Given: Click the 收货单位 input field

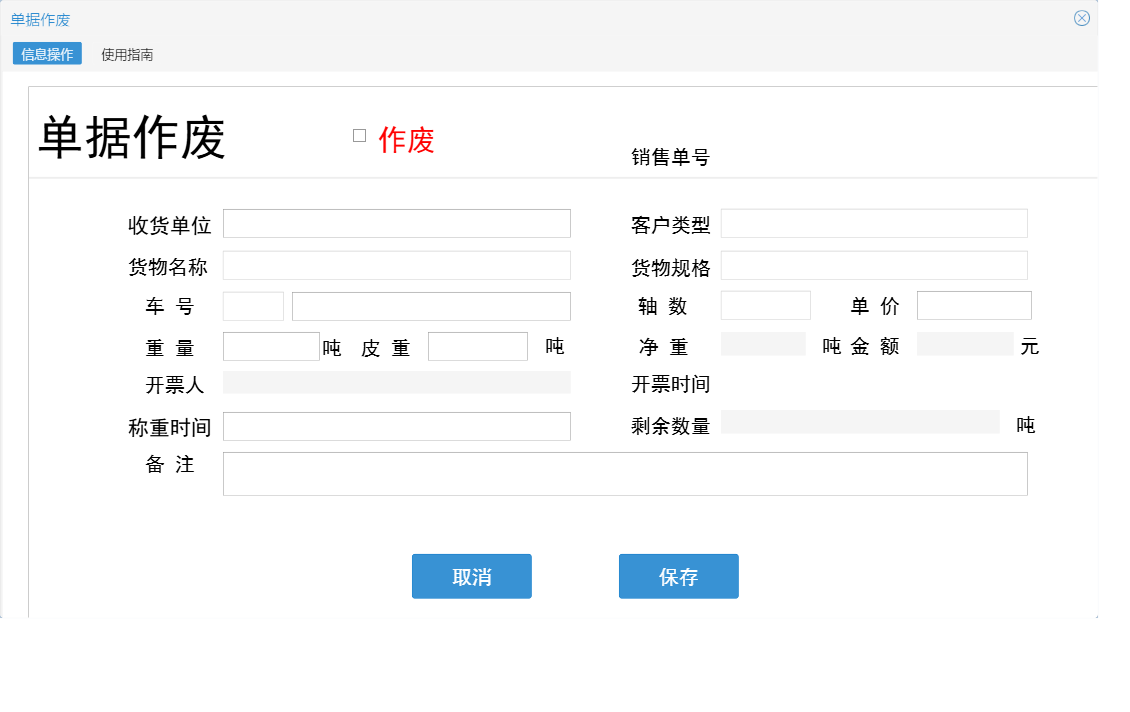Looking at the screenshot, I should 397,222.
